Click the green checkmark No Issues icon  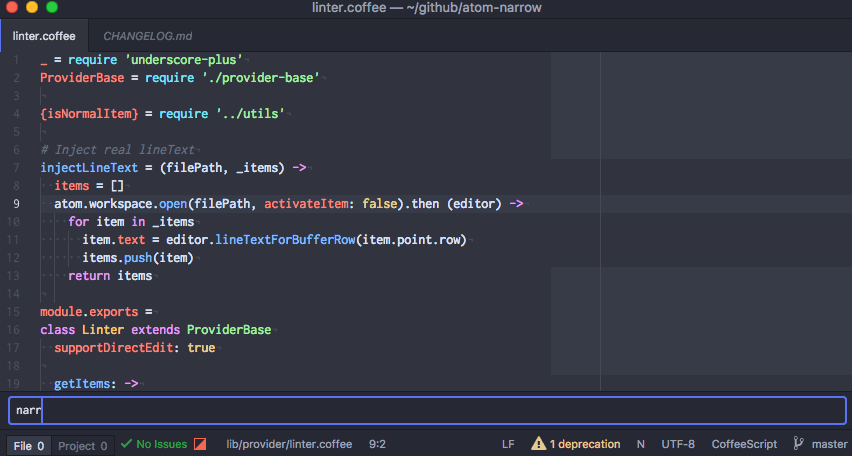point(127,444)
